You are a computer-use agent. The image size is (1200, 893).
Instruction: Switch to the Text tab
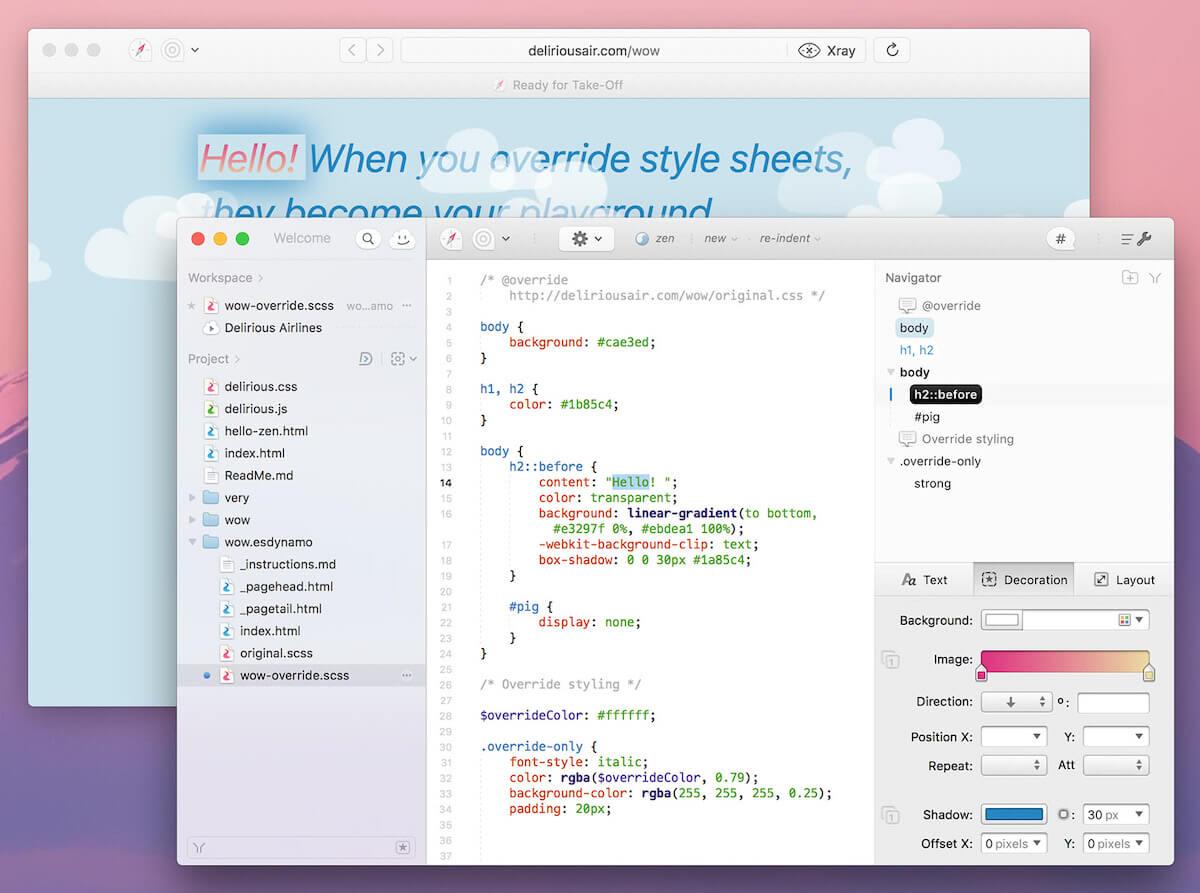pos(924,580)
